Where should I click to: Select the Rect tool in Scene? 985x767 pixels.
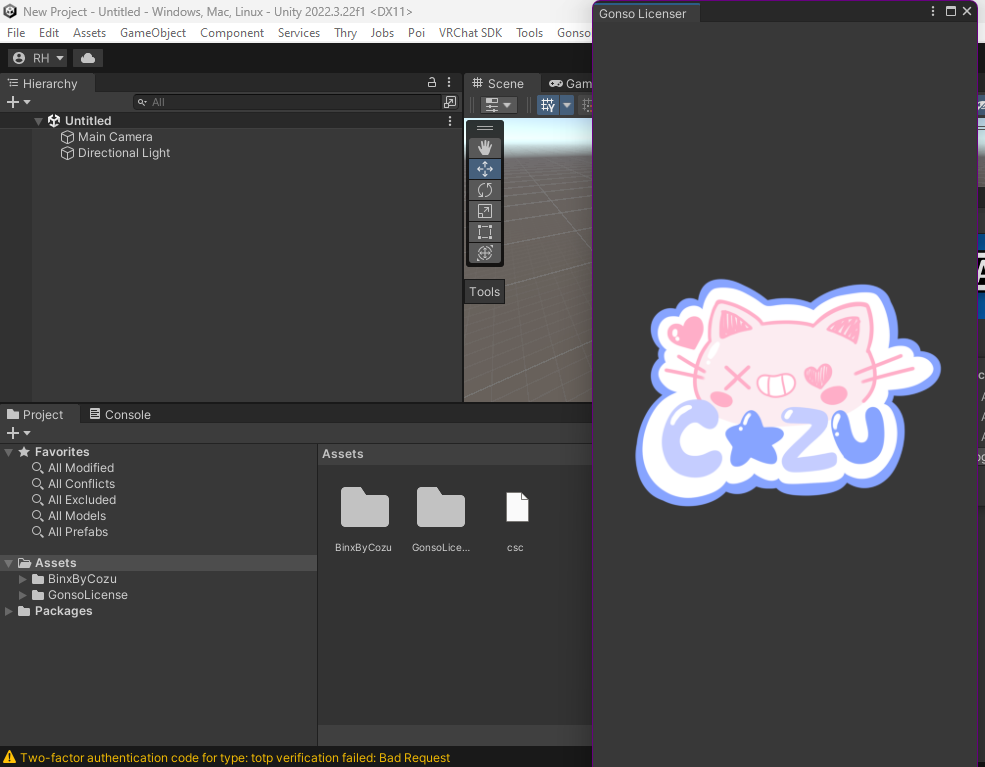pyautogui.click(x=484, y=232)
